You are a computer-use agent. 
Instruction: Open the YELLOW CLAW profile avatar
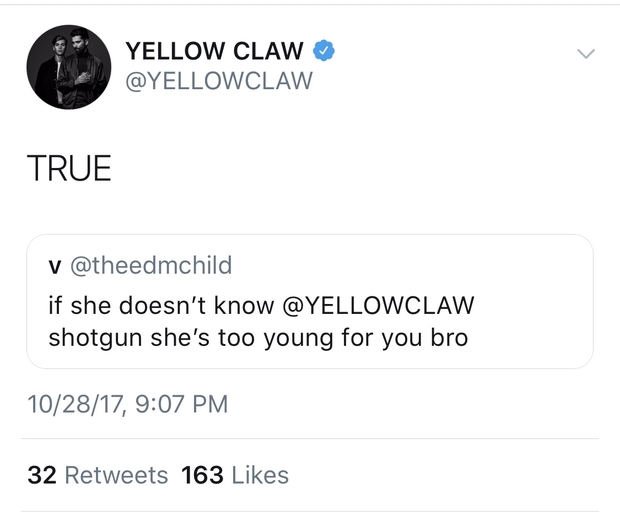pyautogui.click(x=67, y=66)
